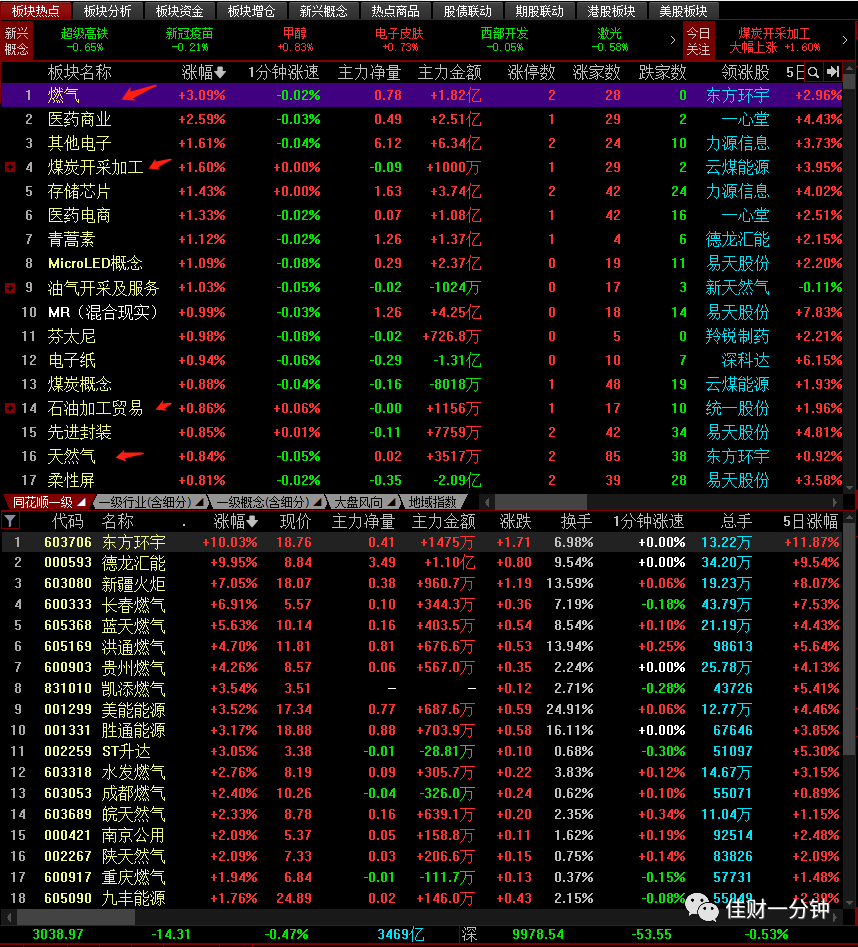Image resolution: width=858 pixels, height=947 pixels.
Task: Open the 美股板块 tab
Action: [x=683, y=11]
